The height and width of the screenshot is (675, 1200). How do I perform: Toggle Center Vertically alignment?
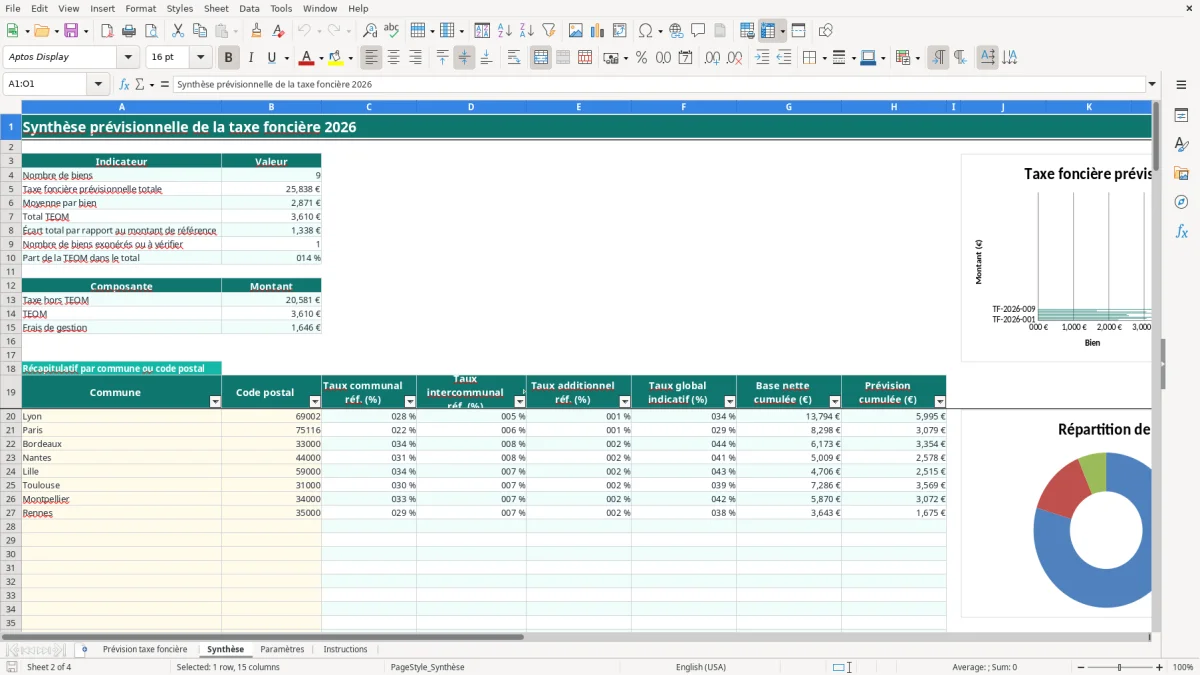tap(464, 58)
